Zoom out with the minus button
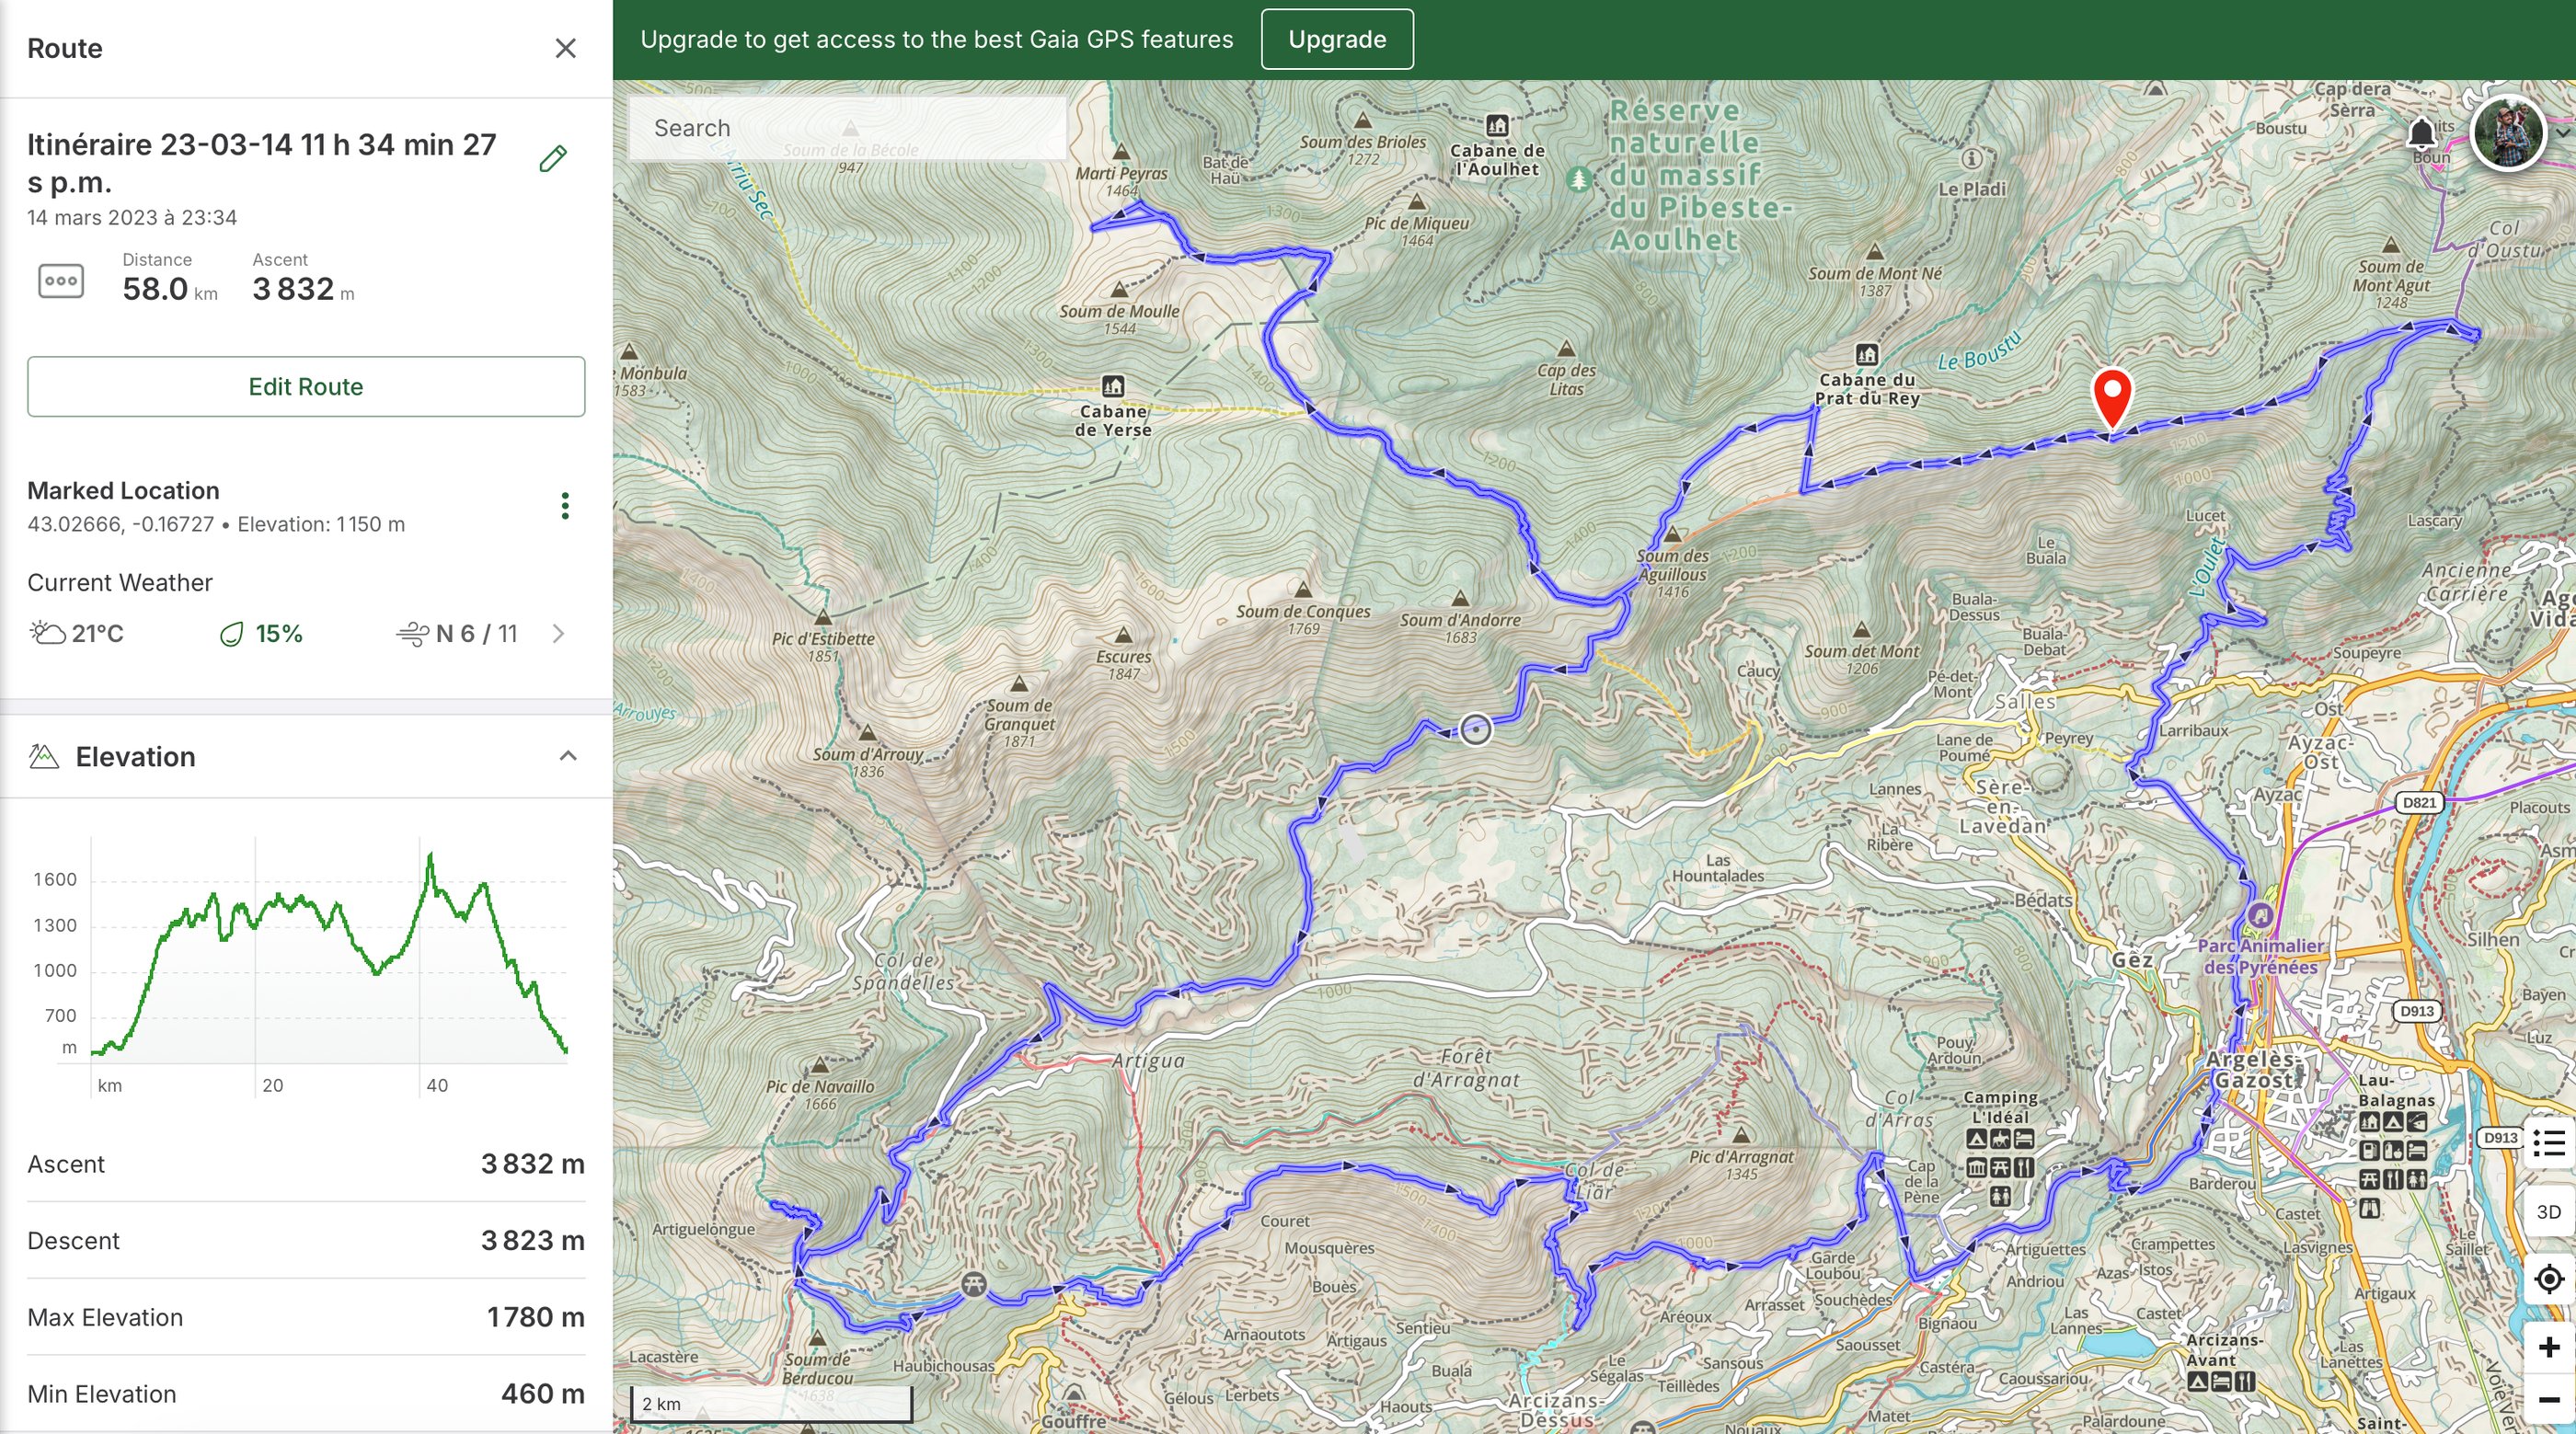Screen dimensions: 2576x1434 pos(2549,1400)
